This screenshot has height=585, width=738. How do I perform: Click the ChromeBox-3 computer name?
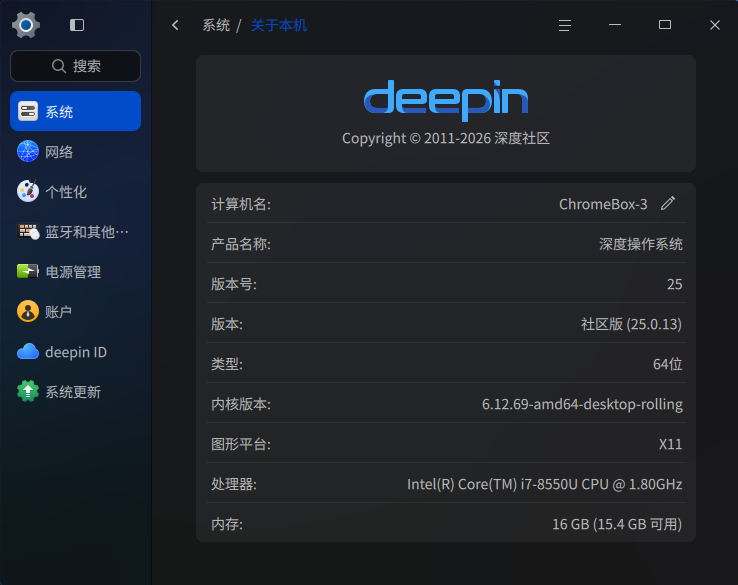(x=603, y=204)
